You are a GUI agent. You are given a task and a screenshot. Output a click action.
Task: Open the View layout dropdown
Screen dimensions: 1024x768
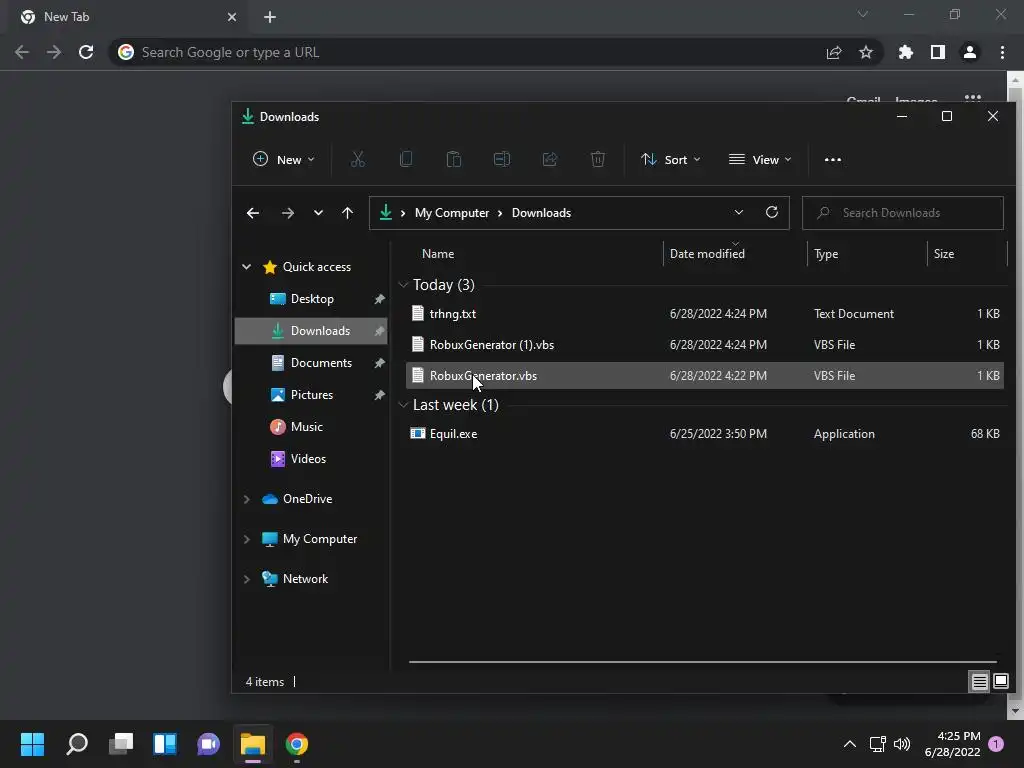(760, 159)
